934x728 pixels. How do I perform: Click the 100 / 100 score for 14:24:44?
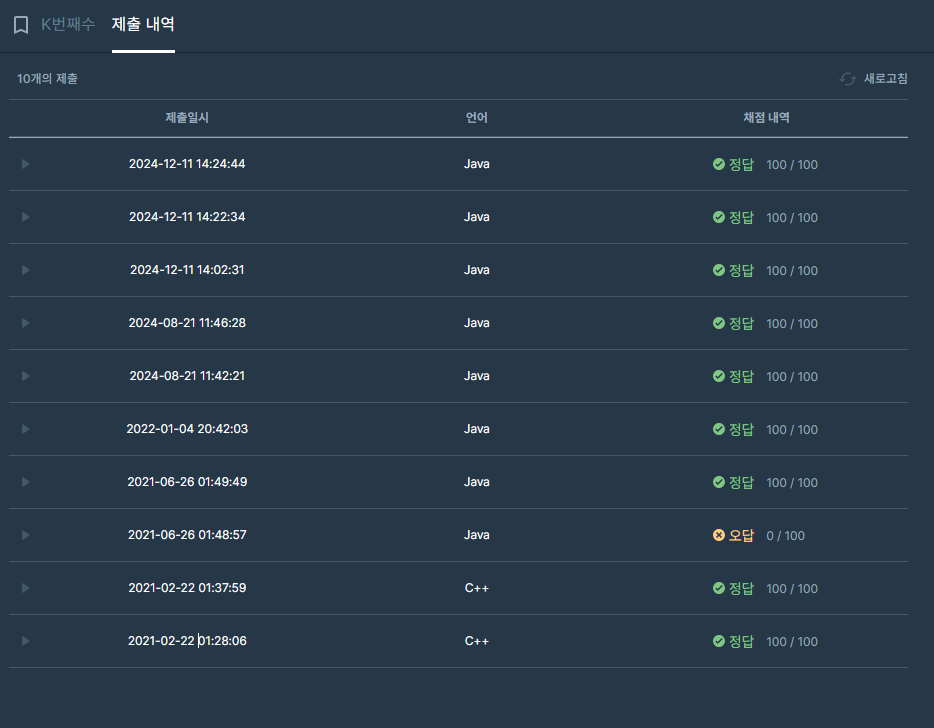pos(792,164)
